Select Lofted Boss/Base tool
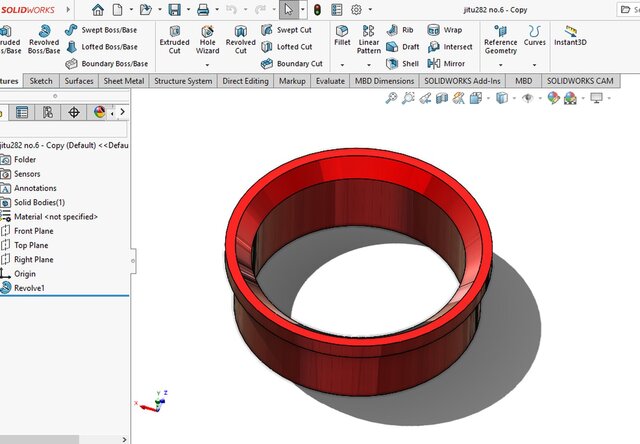 (102, 47)
